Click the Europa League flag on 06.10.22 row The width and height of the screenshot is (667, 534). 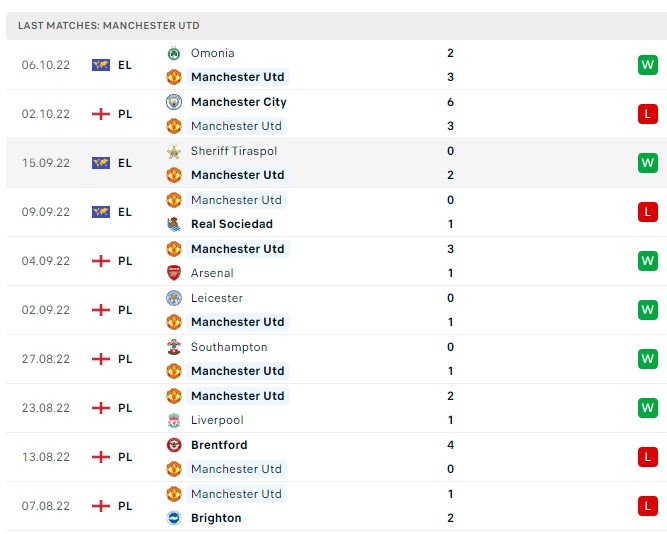(100, 65)
